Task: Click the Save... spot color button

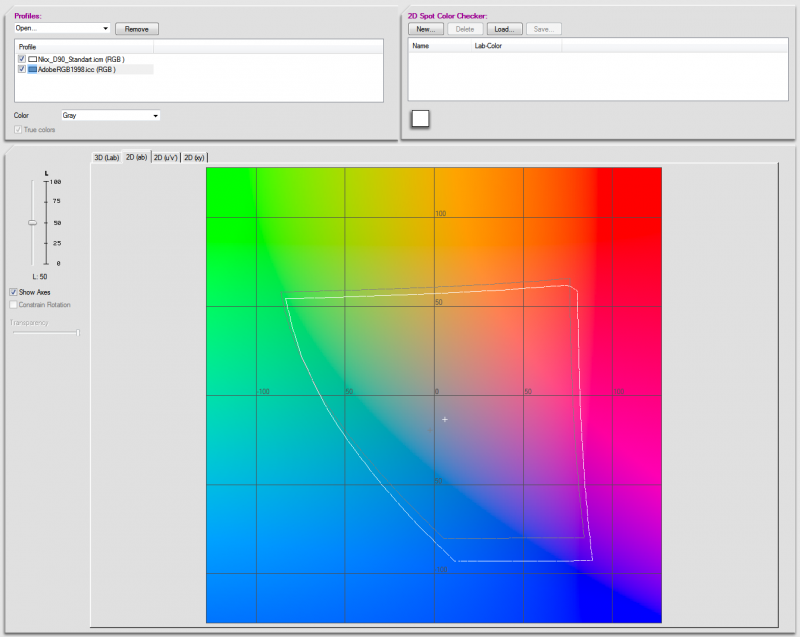Action: (x=544, y=29)
